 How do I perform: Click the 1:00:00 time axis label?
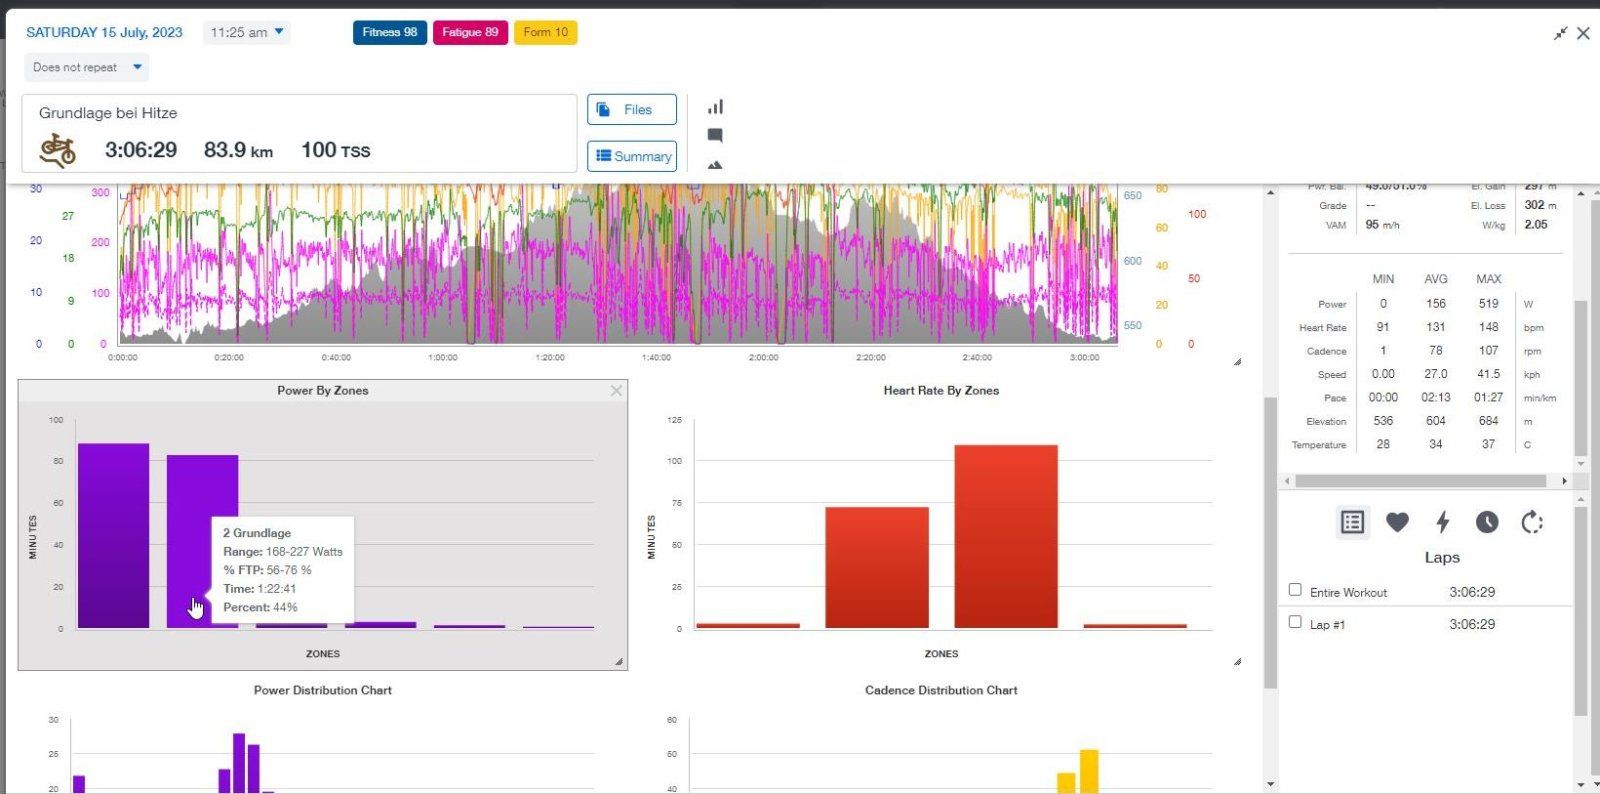pyautogui.click(x=443, y=357)
